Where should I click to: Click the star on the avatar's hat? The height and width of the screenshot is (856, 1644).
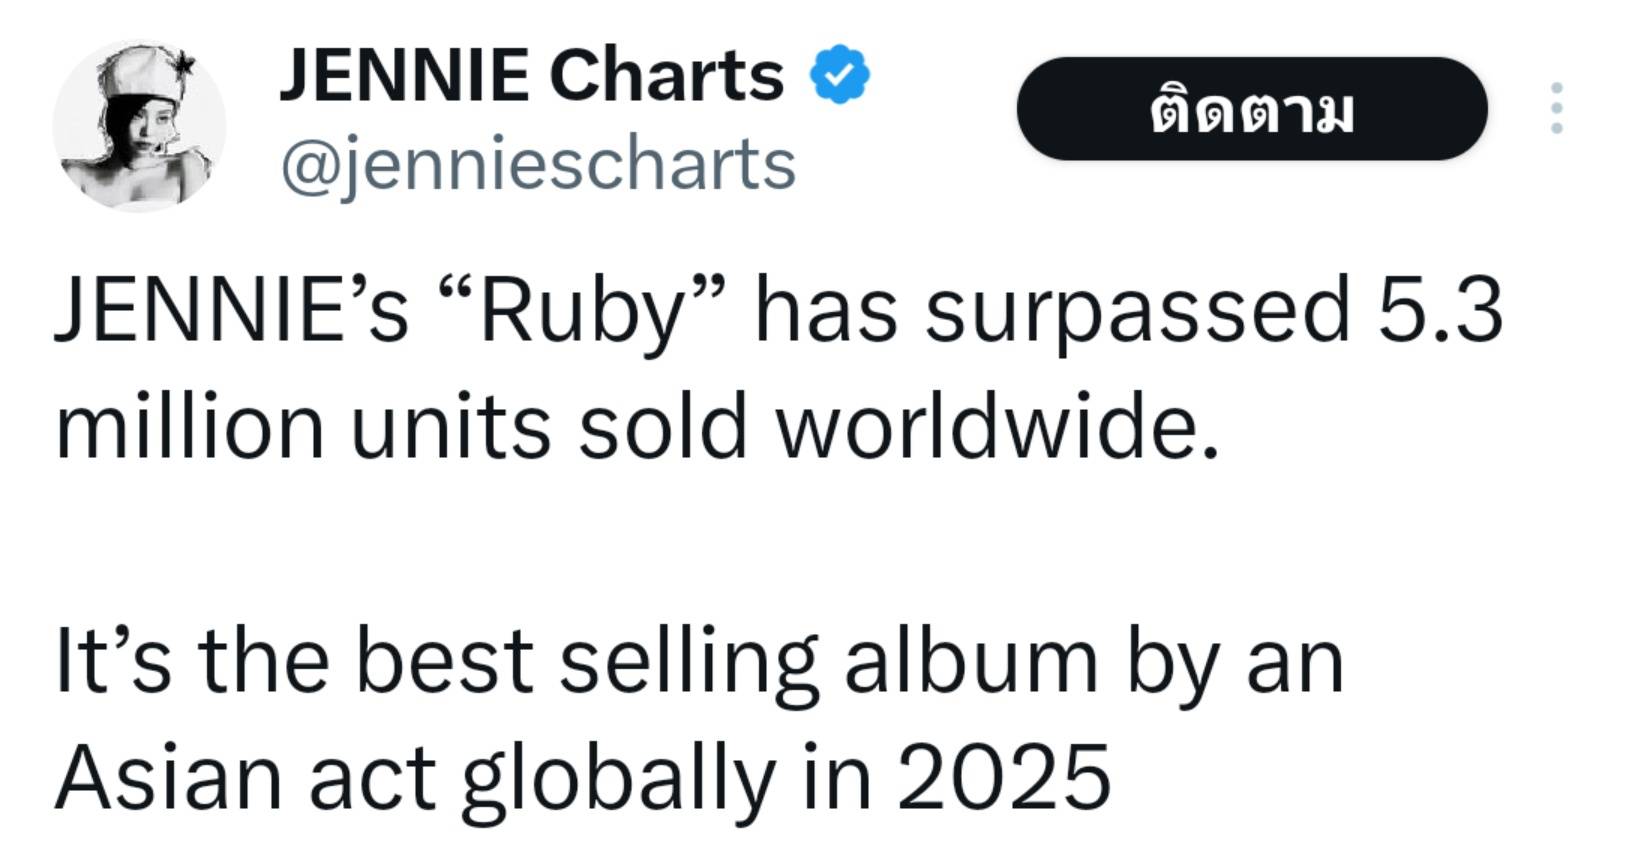click(183, 65)
